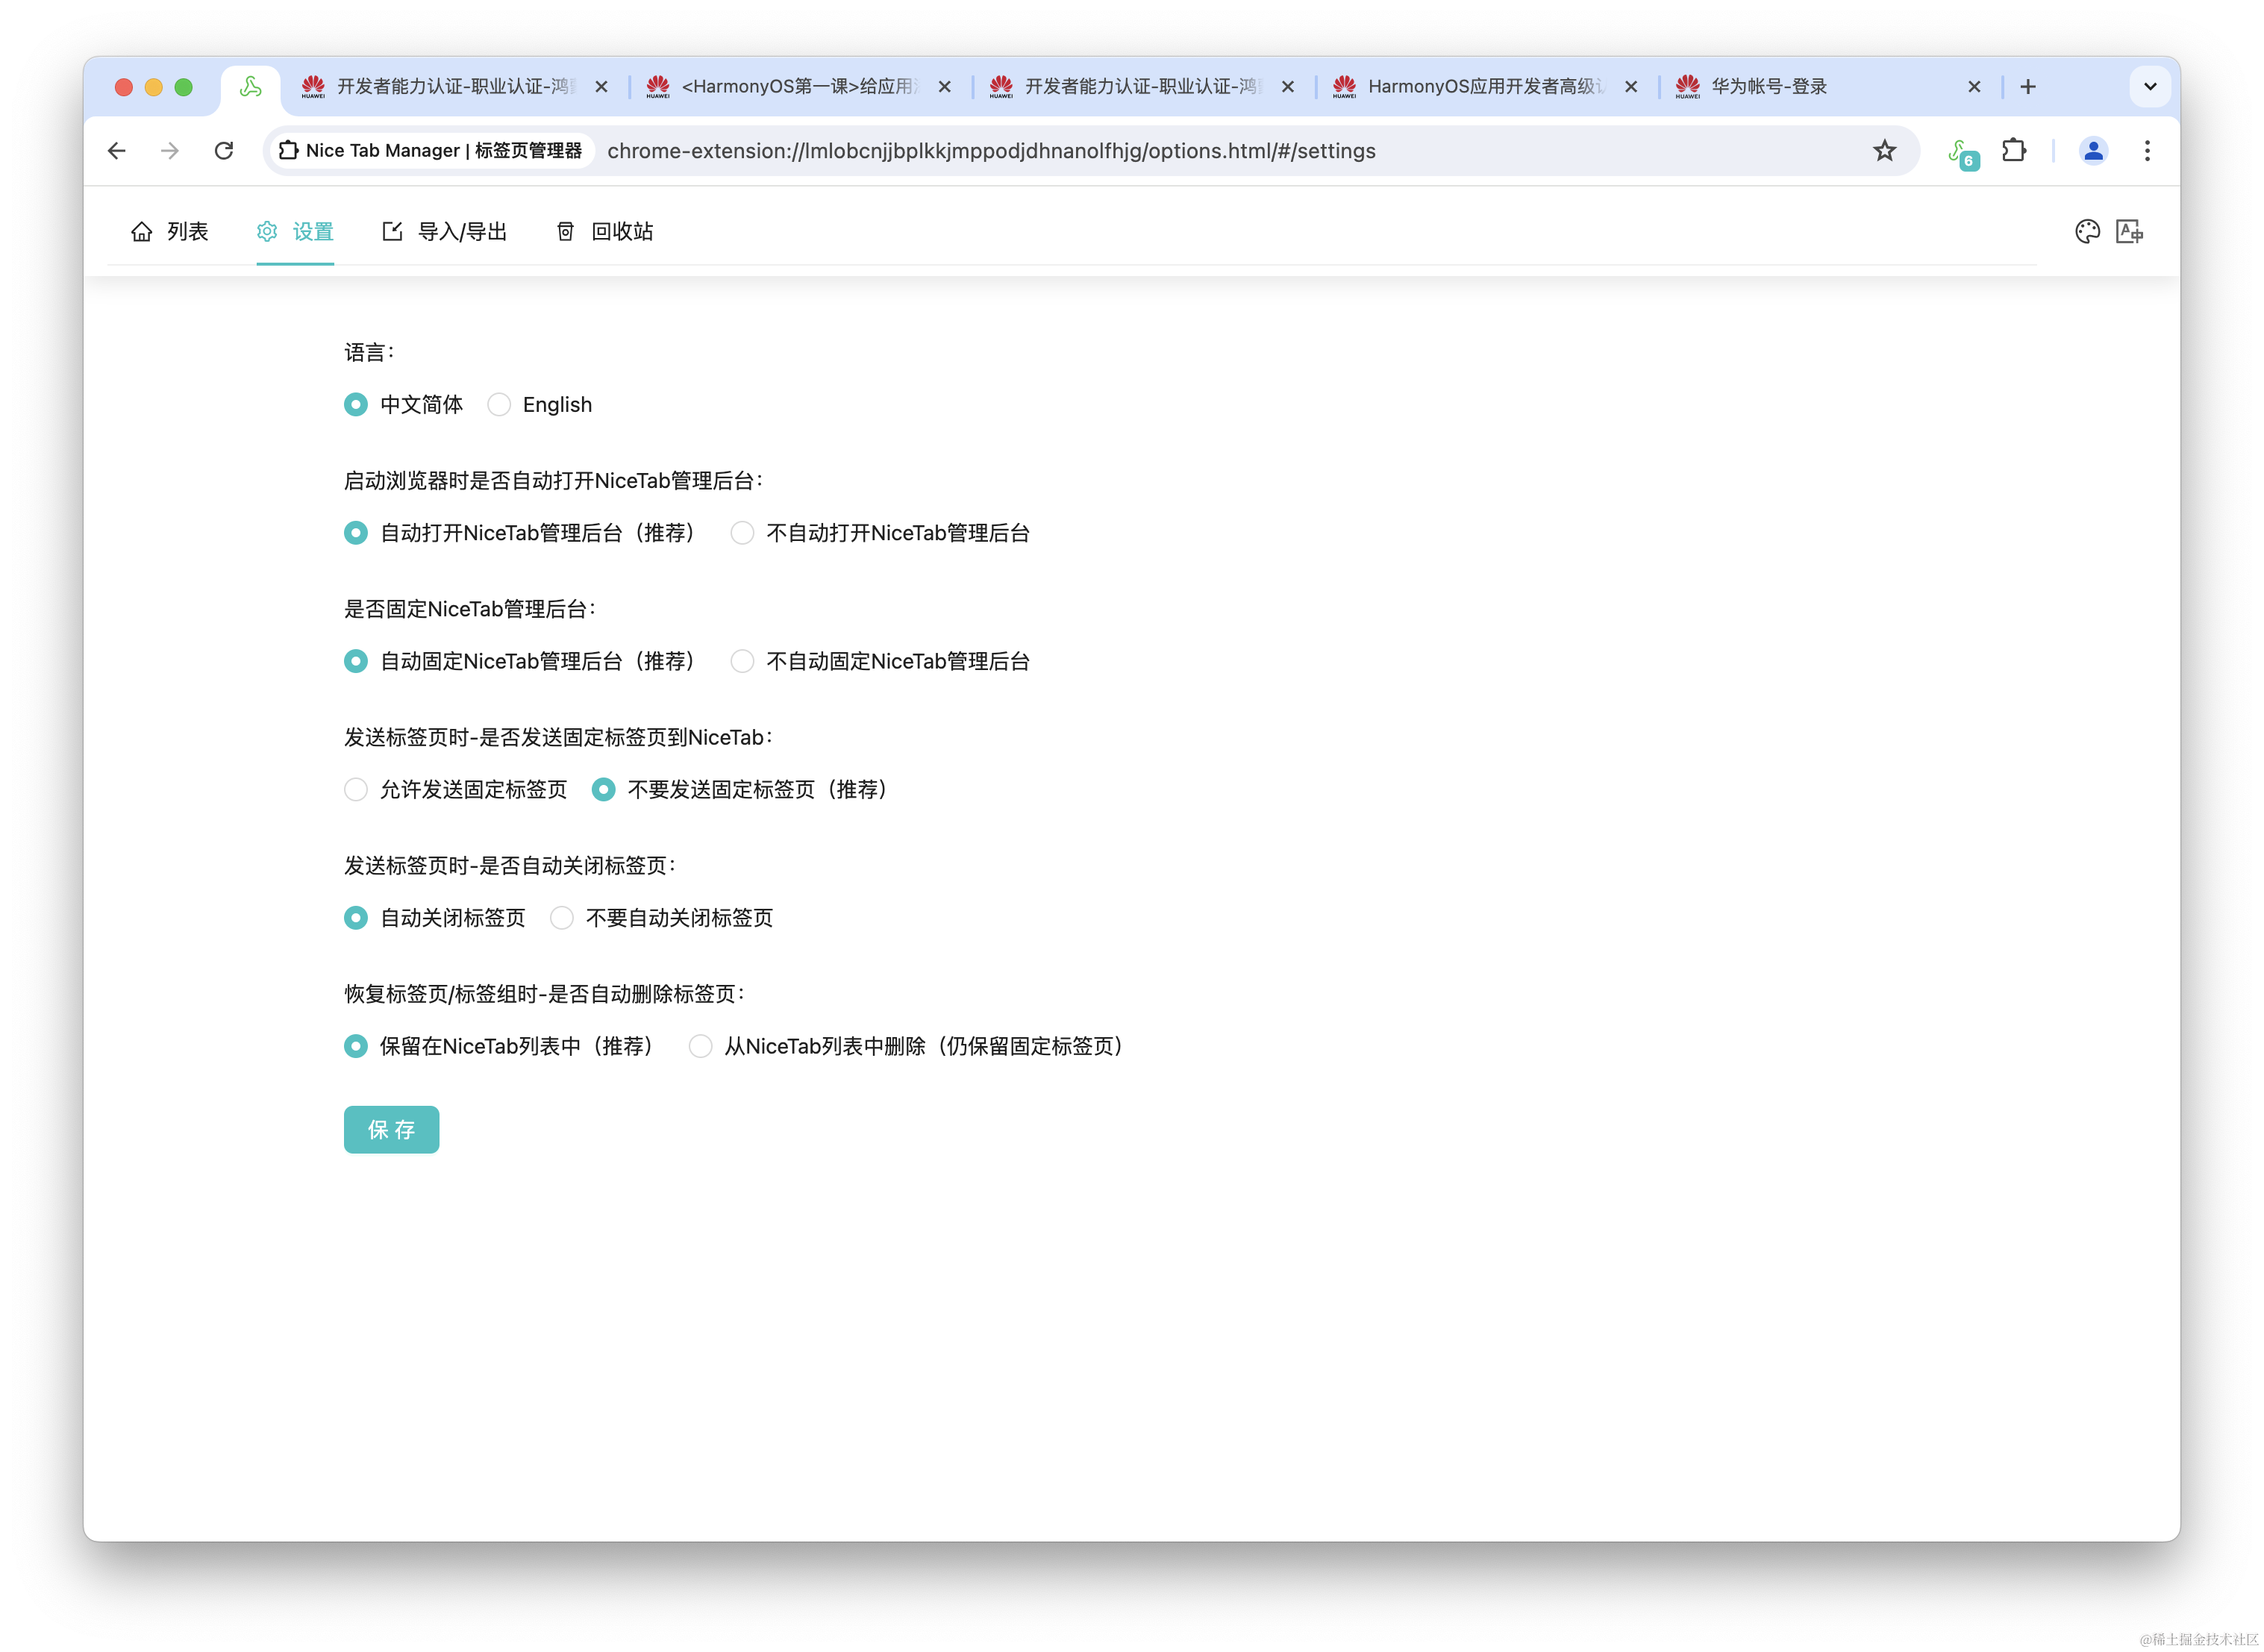
Task: Select 允许发送固定标签页 radio option
Action: tap(356, 790)
